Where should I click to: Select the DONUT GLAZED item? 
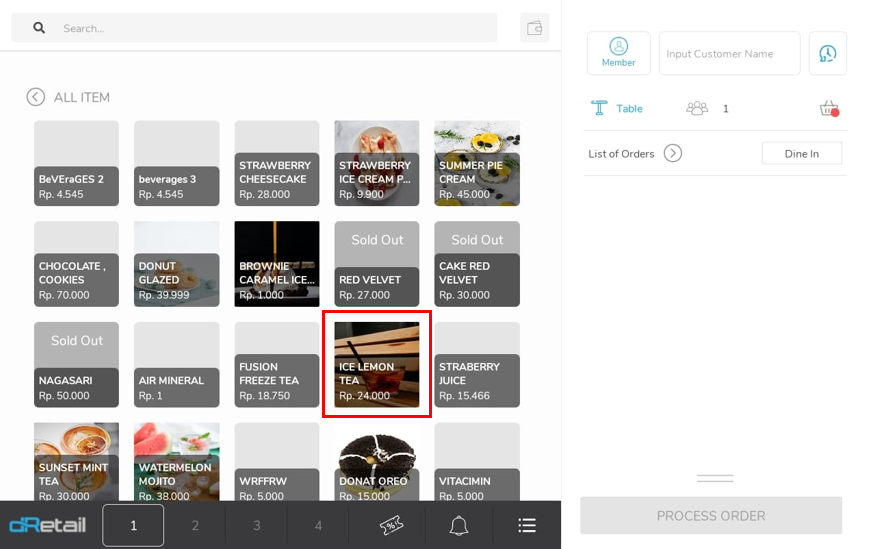[x=177, y=264]
